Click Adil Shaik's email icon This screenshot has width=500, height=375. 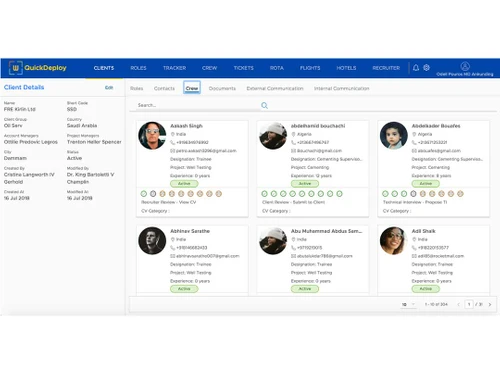pyautogui.click(x=414, y=256)
